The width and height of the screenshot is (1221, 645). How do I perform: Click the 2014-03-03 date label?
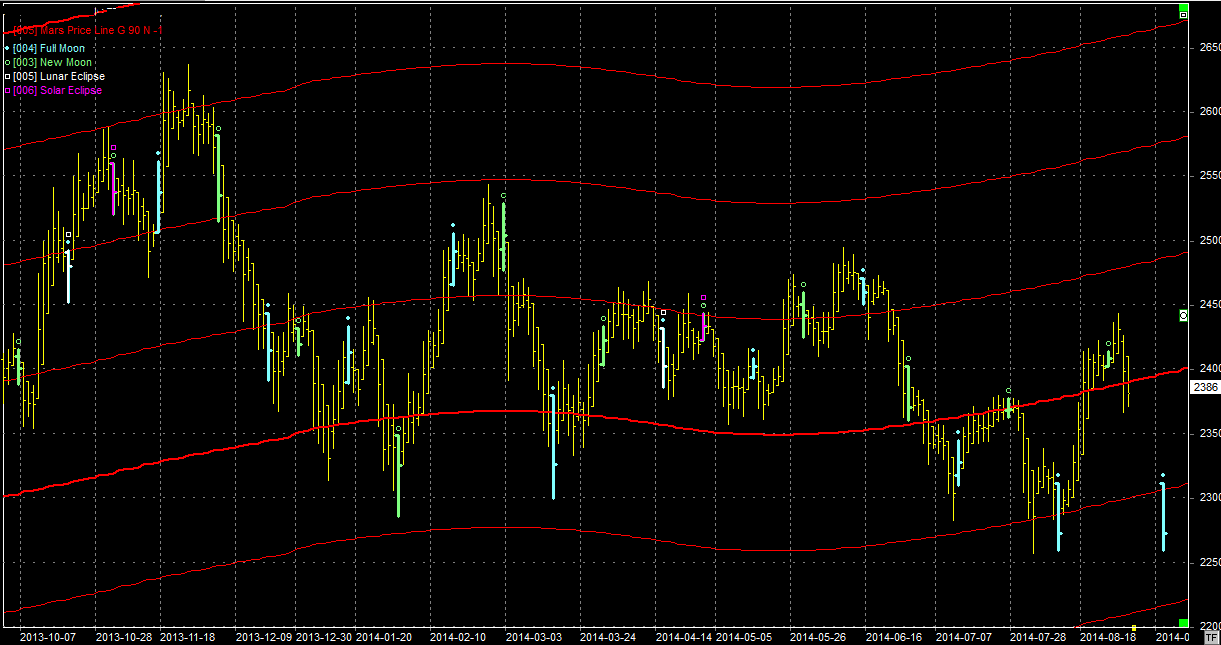click(534, 636)
